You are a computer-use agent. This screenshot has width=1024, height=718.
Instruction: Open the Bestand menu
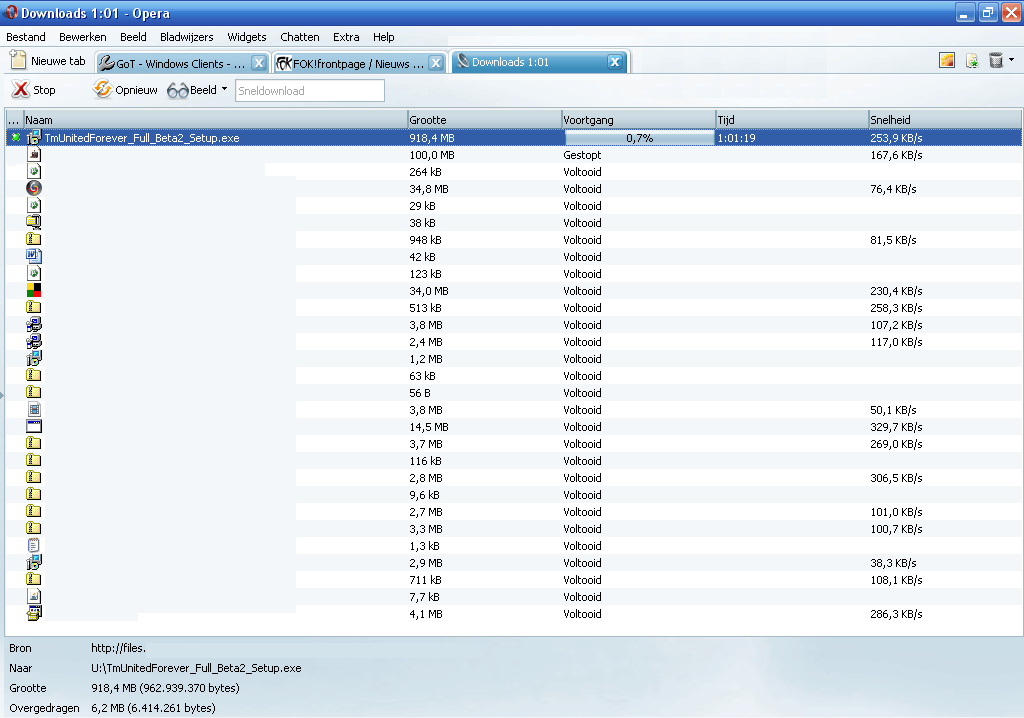pyautogui.click(x=26, y=37)
